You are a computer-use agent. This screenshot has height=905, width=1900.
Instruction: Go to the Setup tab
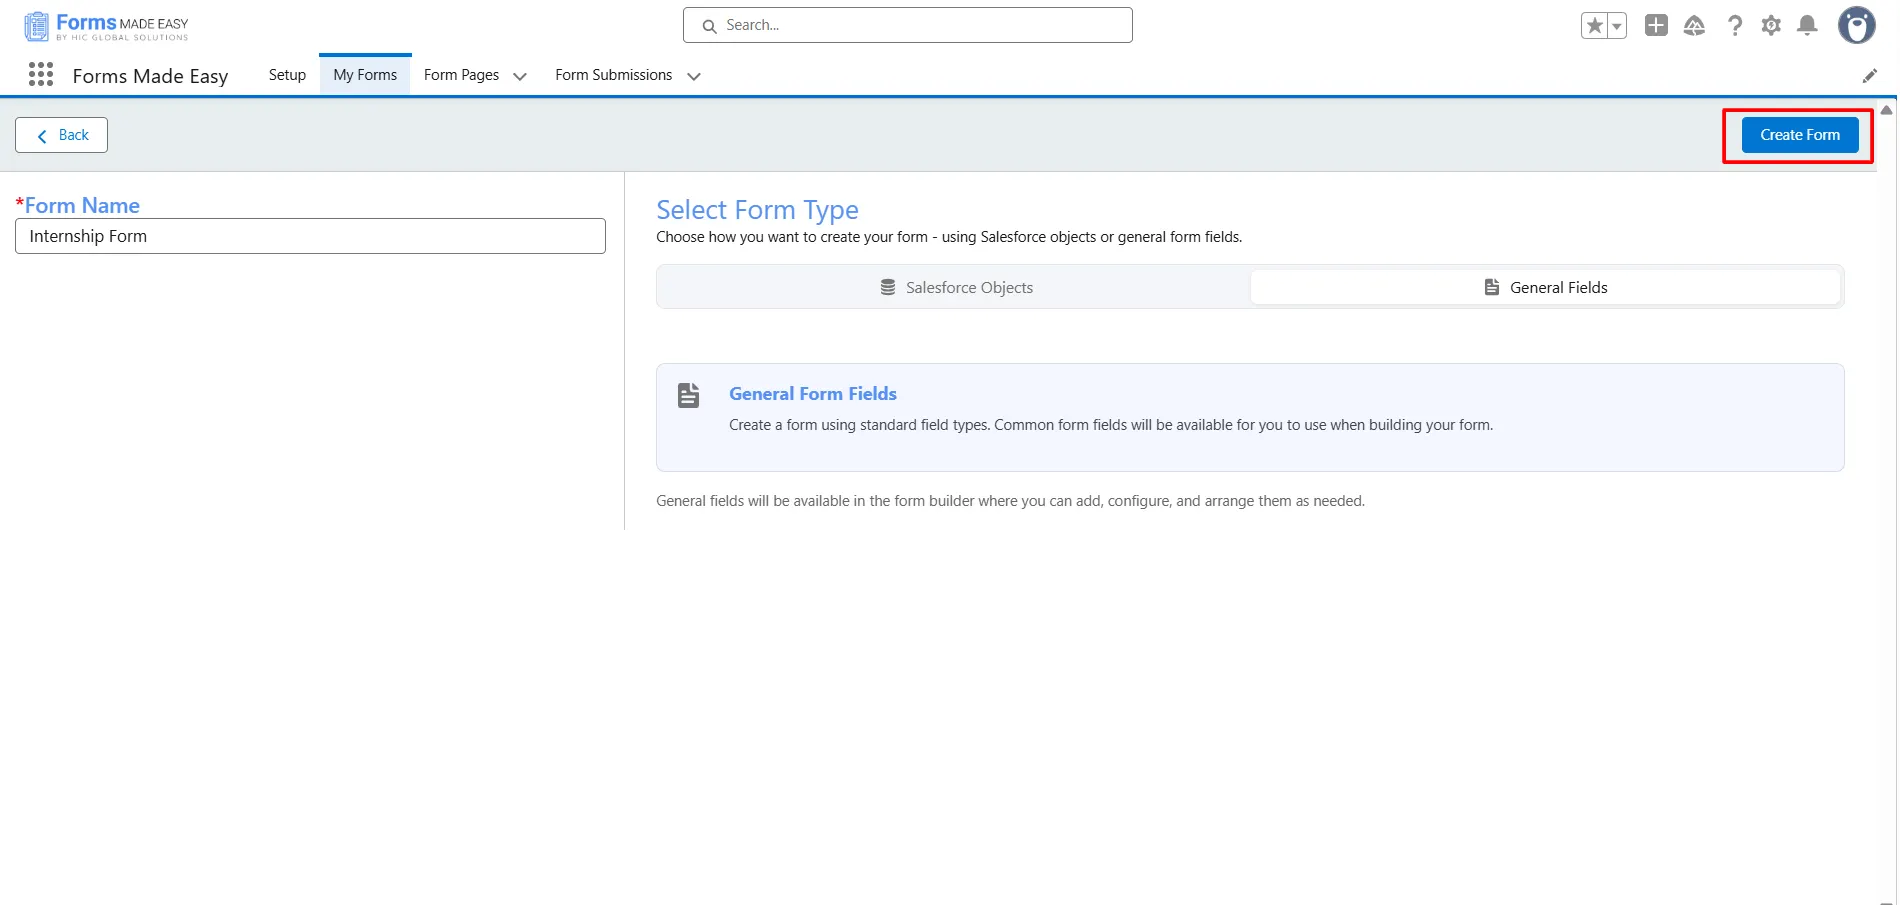point(287,75)
